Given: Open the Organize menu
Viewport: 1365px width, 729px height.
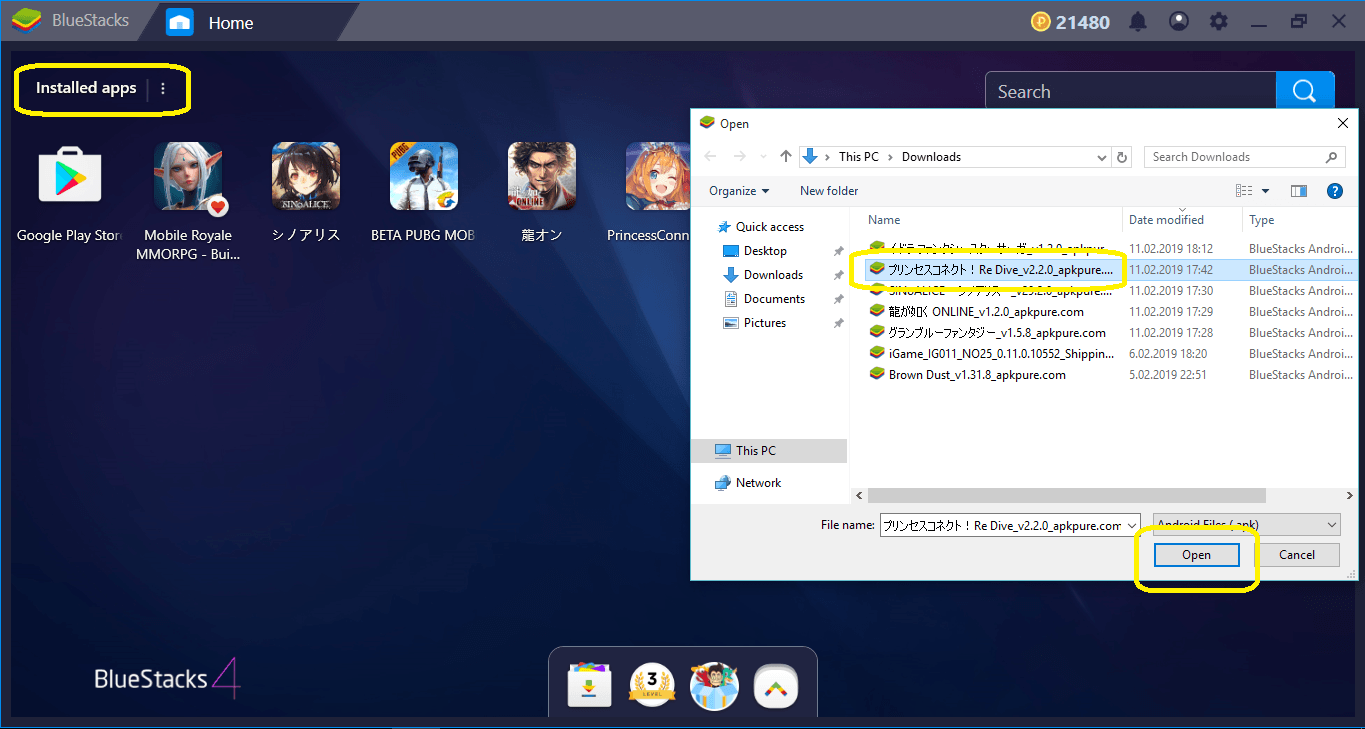Looking at the screenshot, I should click(x=739, y=191).
